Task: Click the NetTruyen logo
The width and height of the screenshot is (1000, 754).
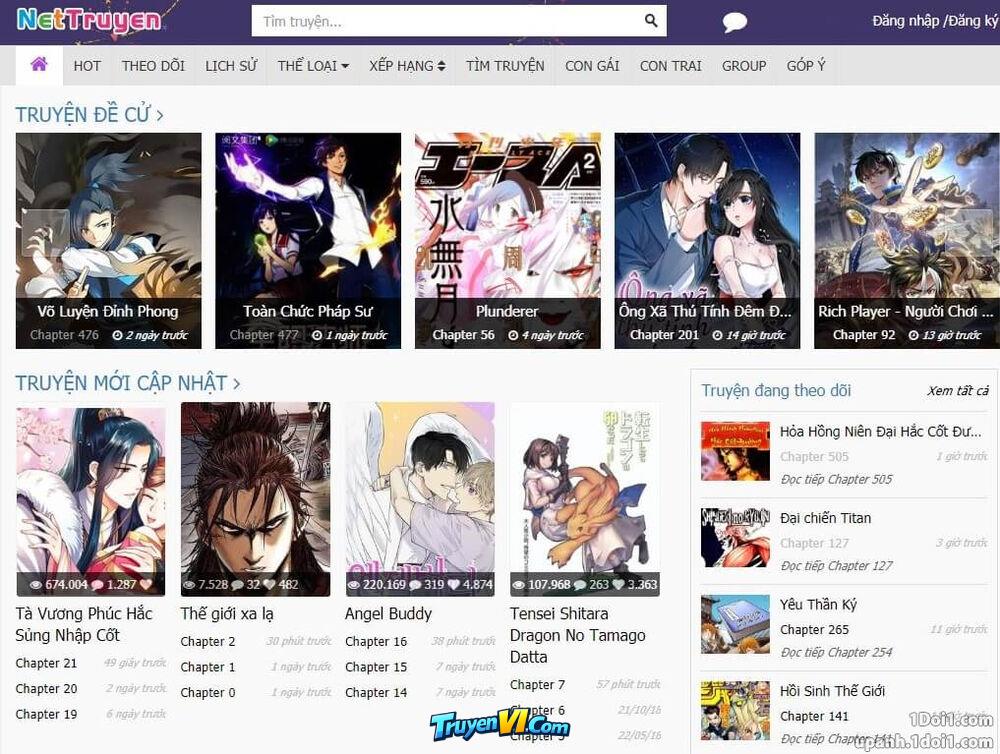Action: pos(89,20)
